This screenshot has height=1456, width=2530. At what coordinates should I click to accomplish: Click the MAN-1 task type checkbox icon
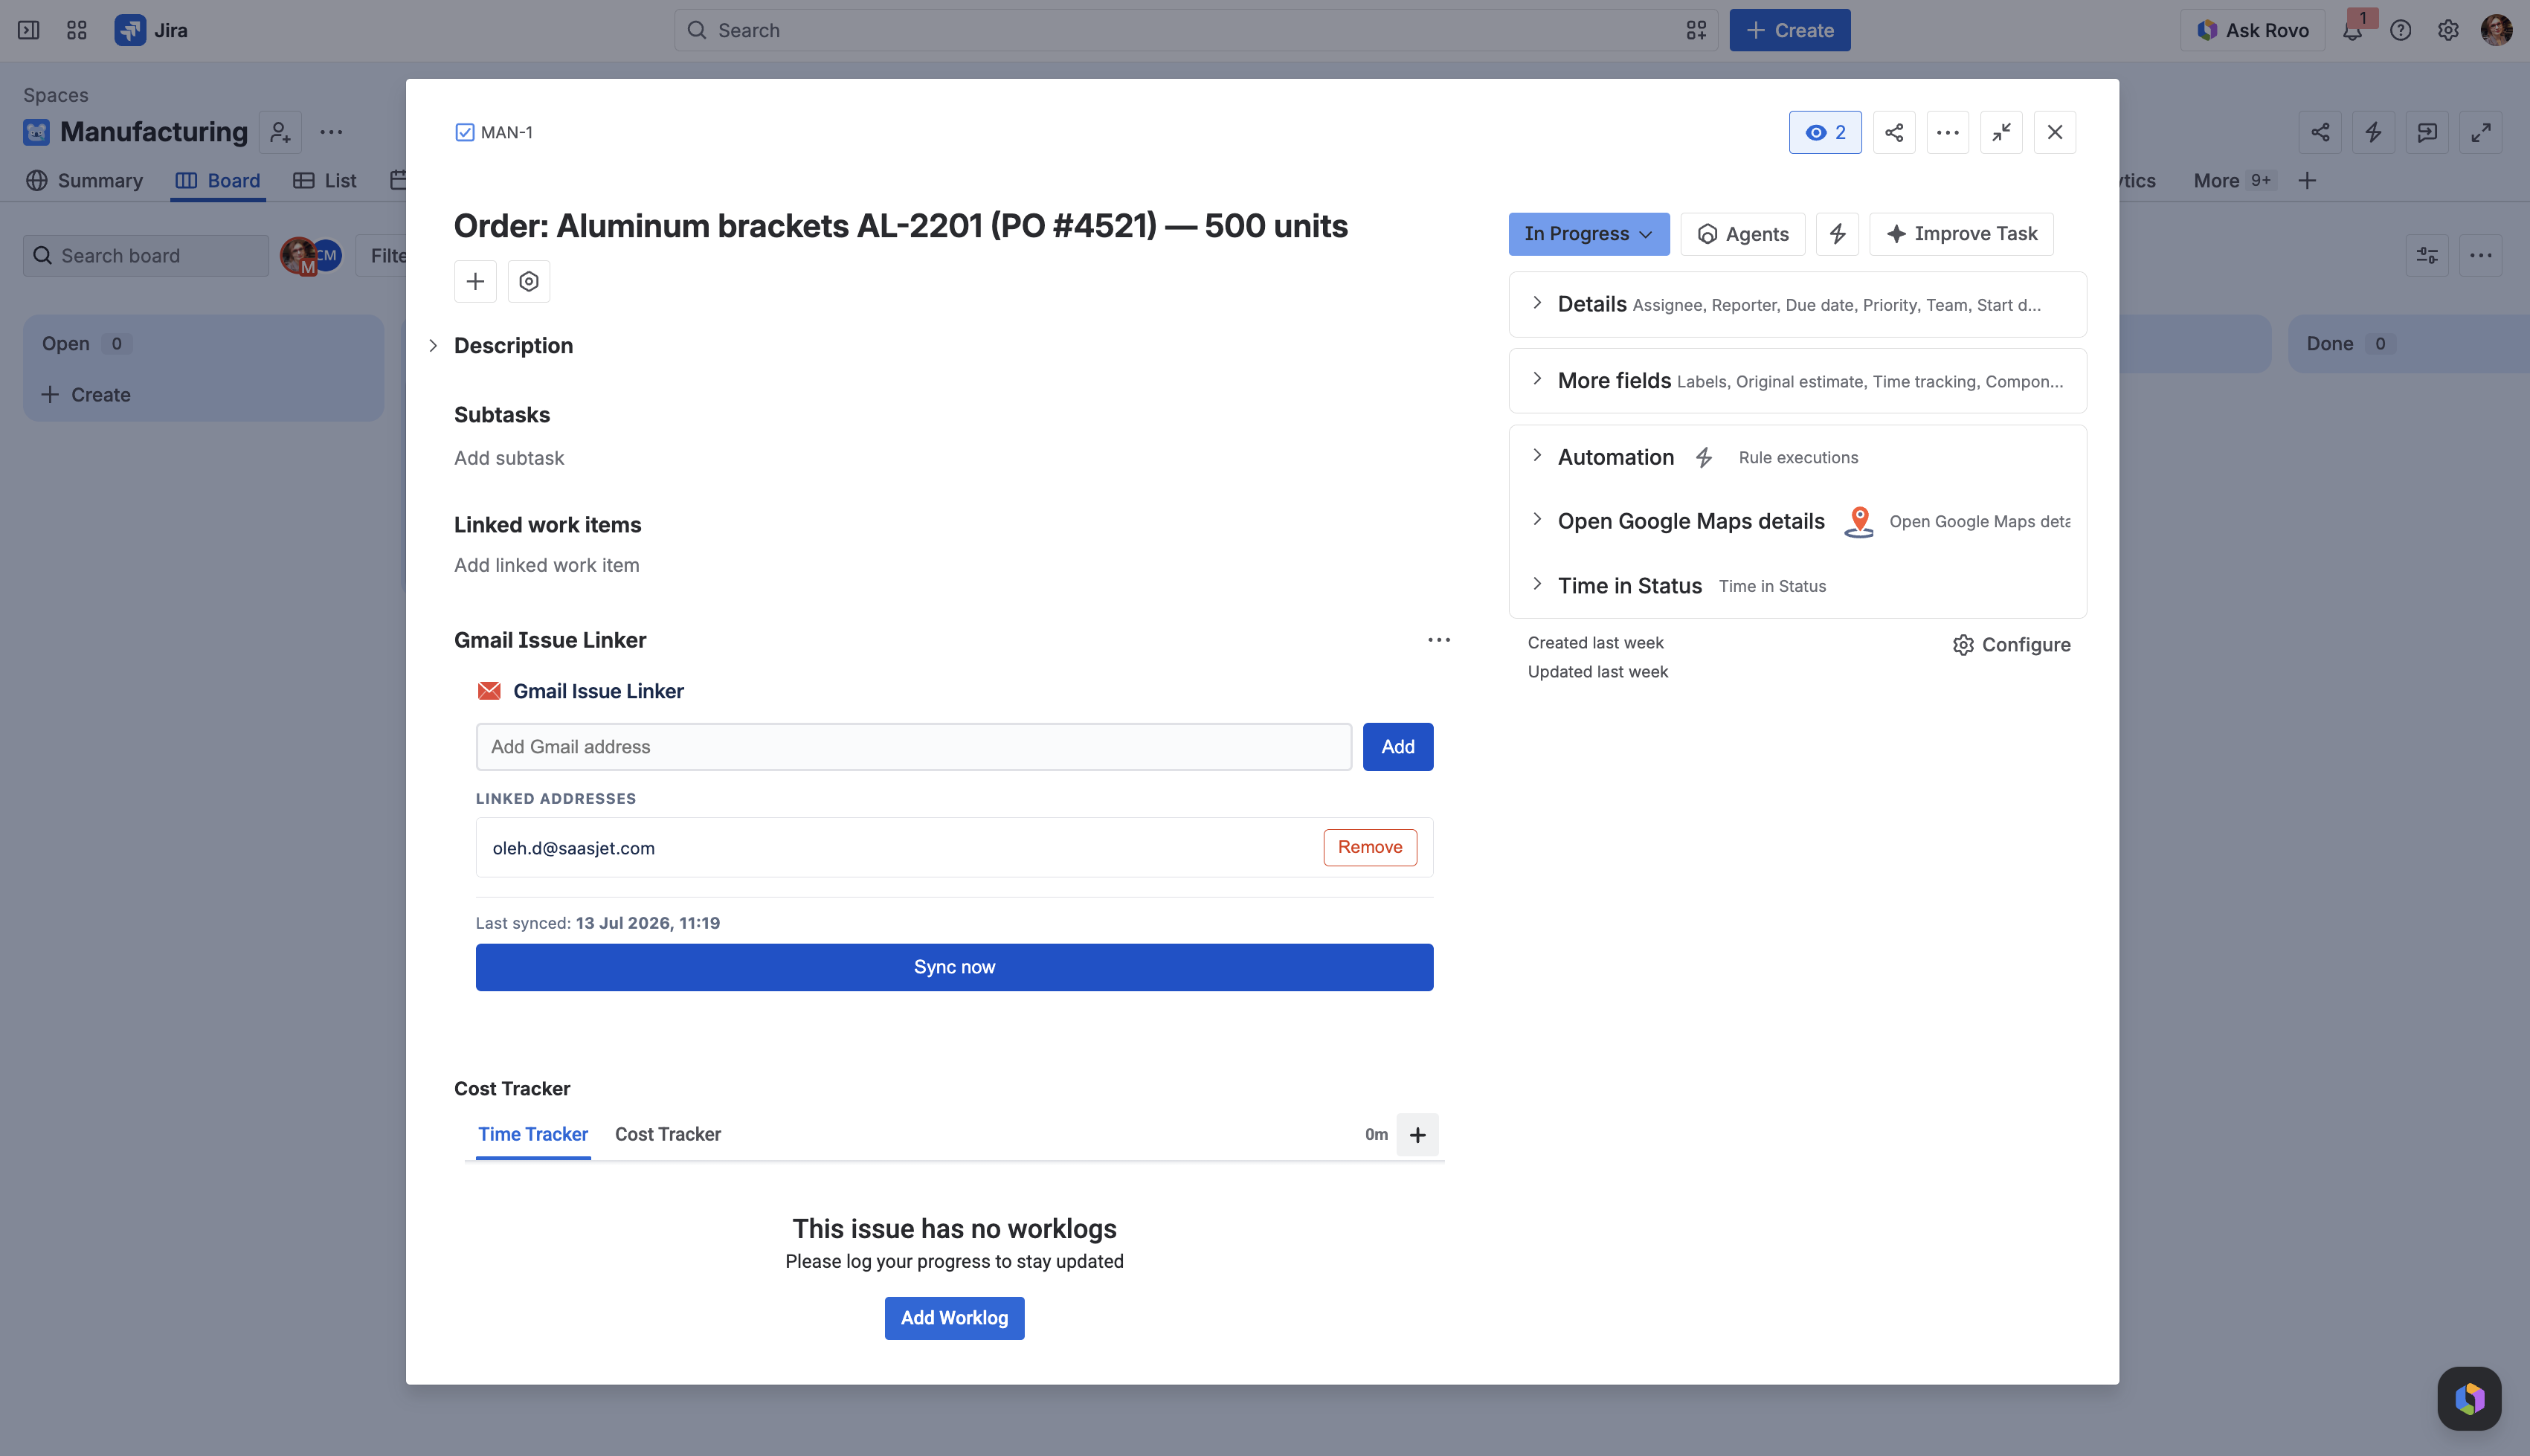[464, 132]
